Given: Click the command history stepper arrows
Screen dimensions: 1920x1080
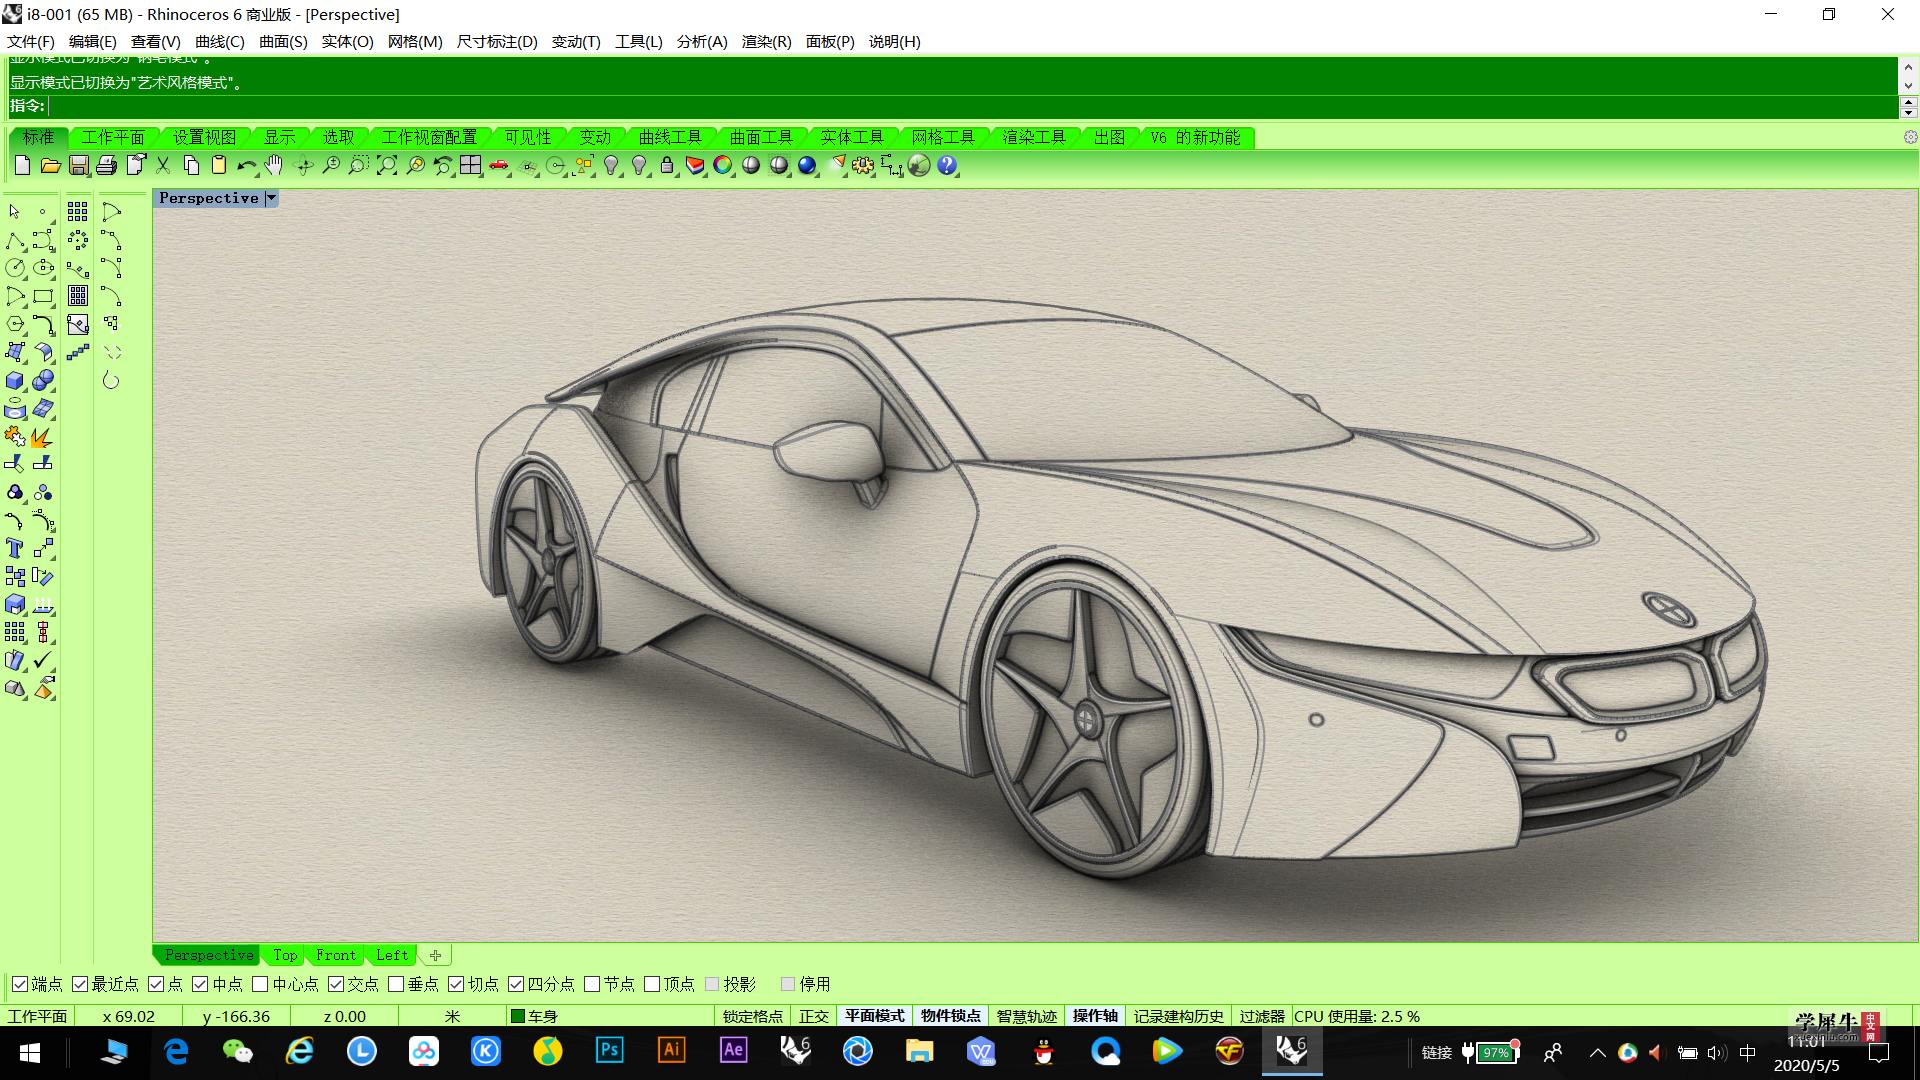Looking at the screenshot, I should [x=1908, y=107].
